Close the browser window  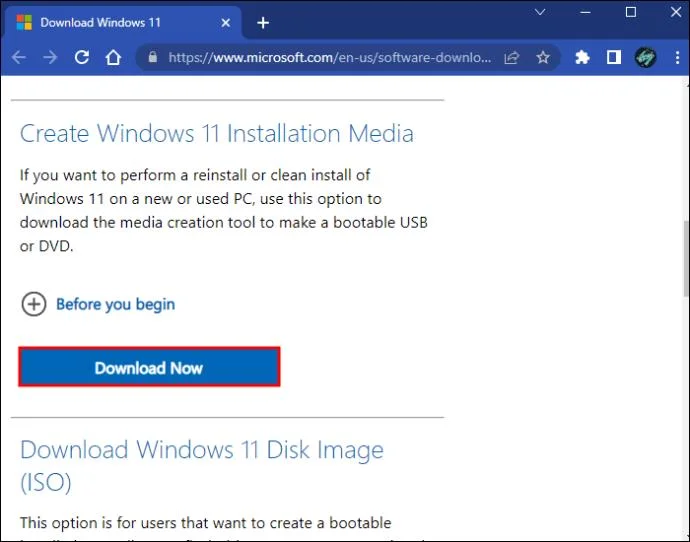pos(676,12)
